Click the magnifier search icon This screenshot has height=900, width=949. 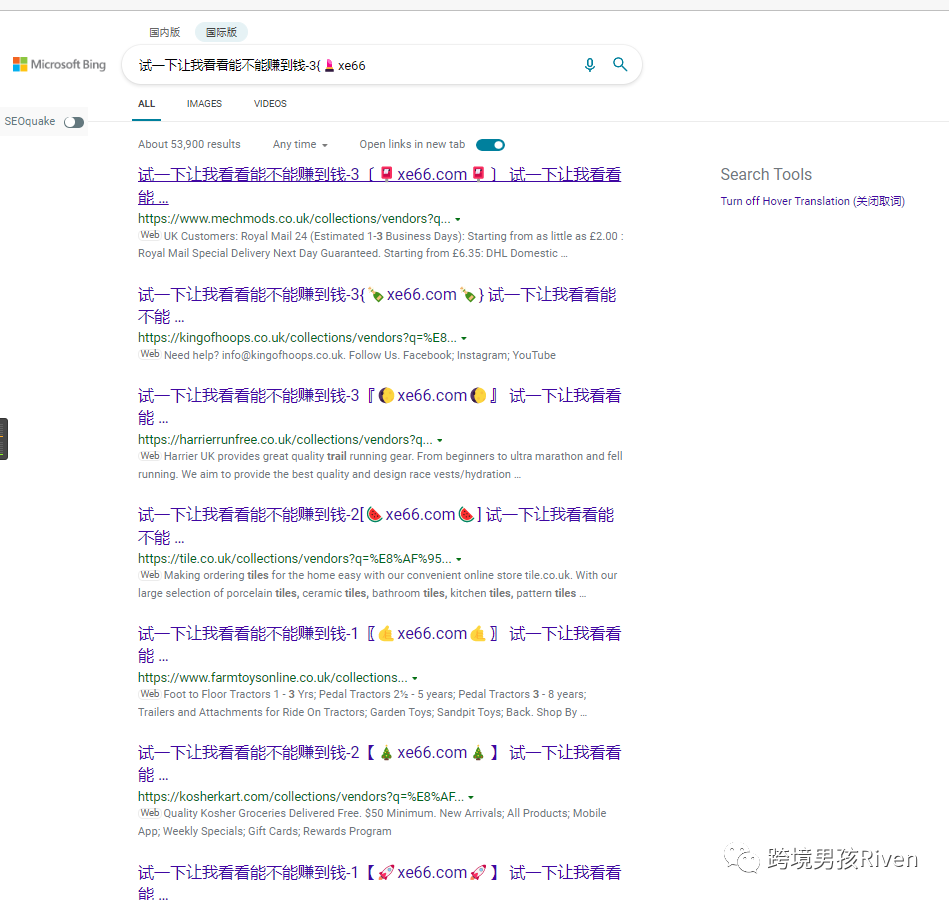(x=620, y=65)
